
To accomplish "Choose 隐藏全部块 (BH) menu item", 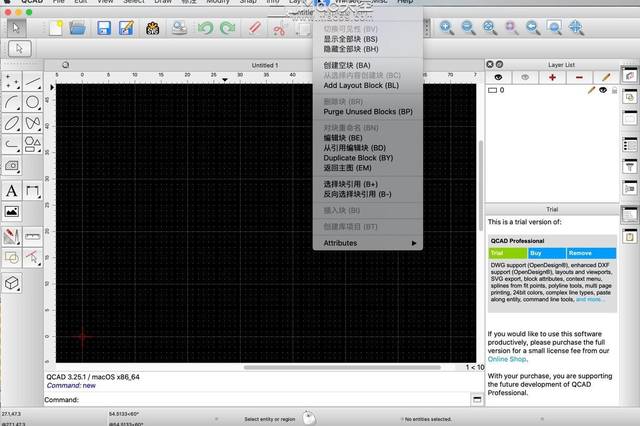I will (368, 49).
